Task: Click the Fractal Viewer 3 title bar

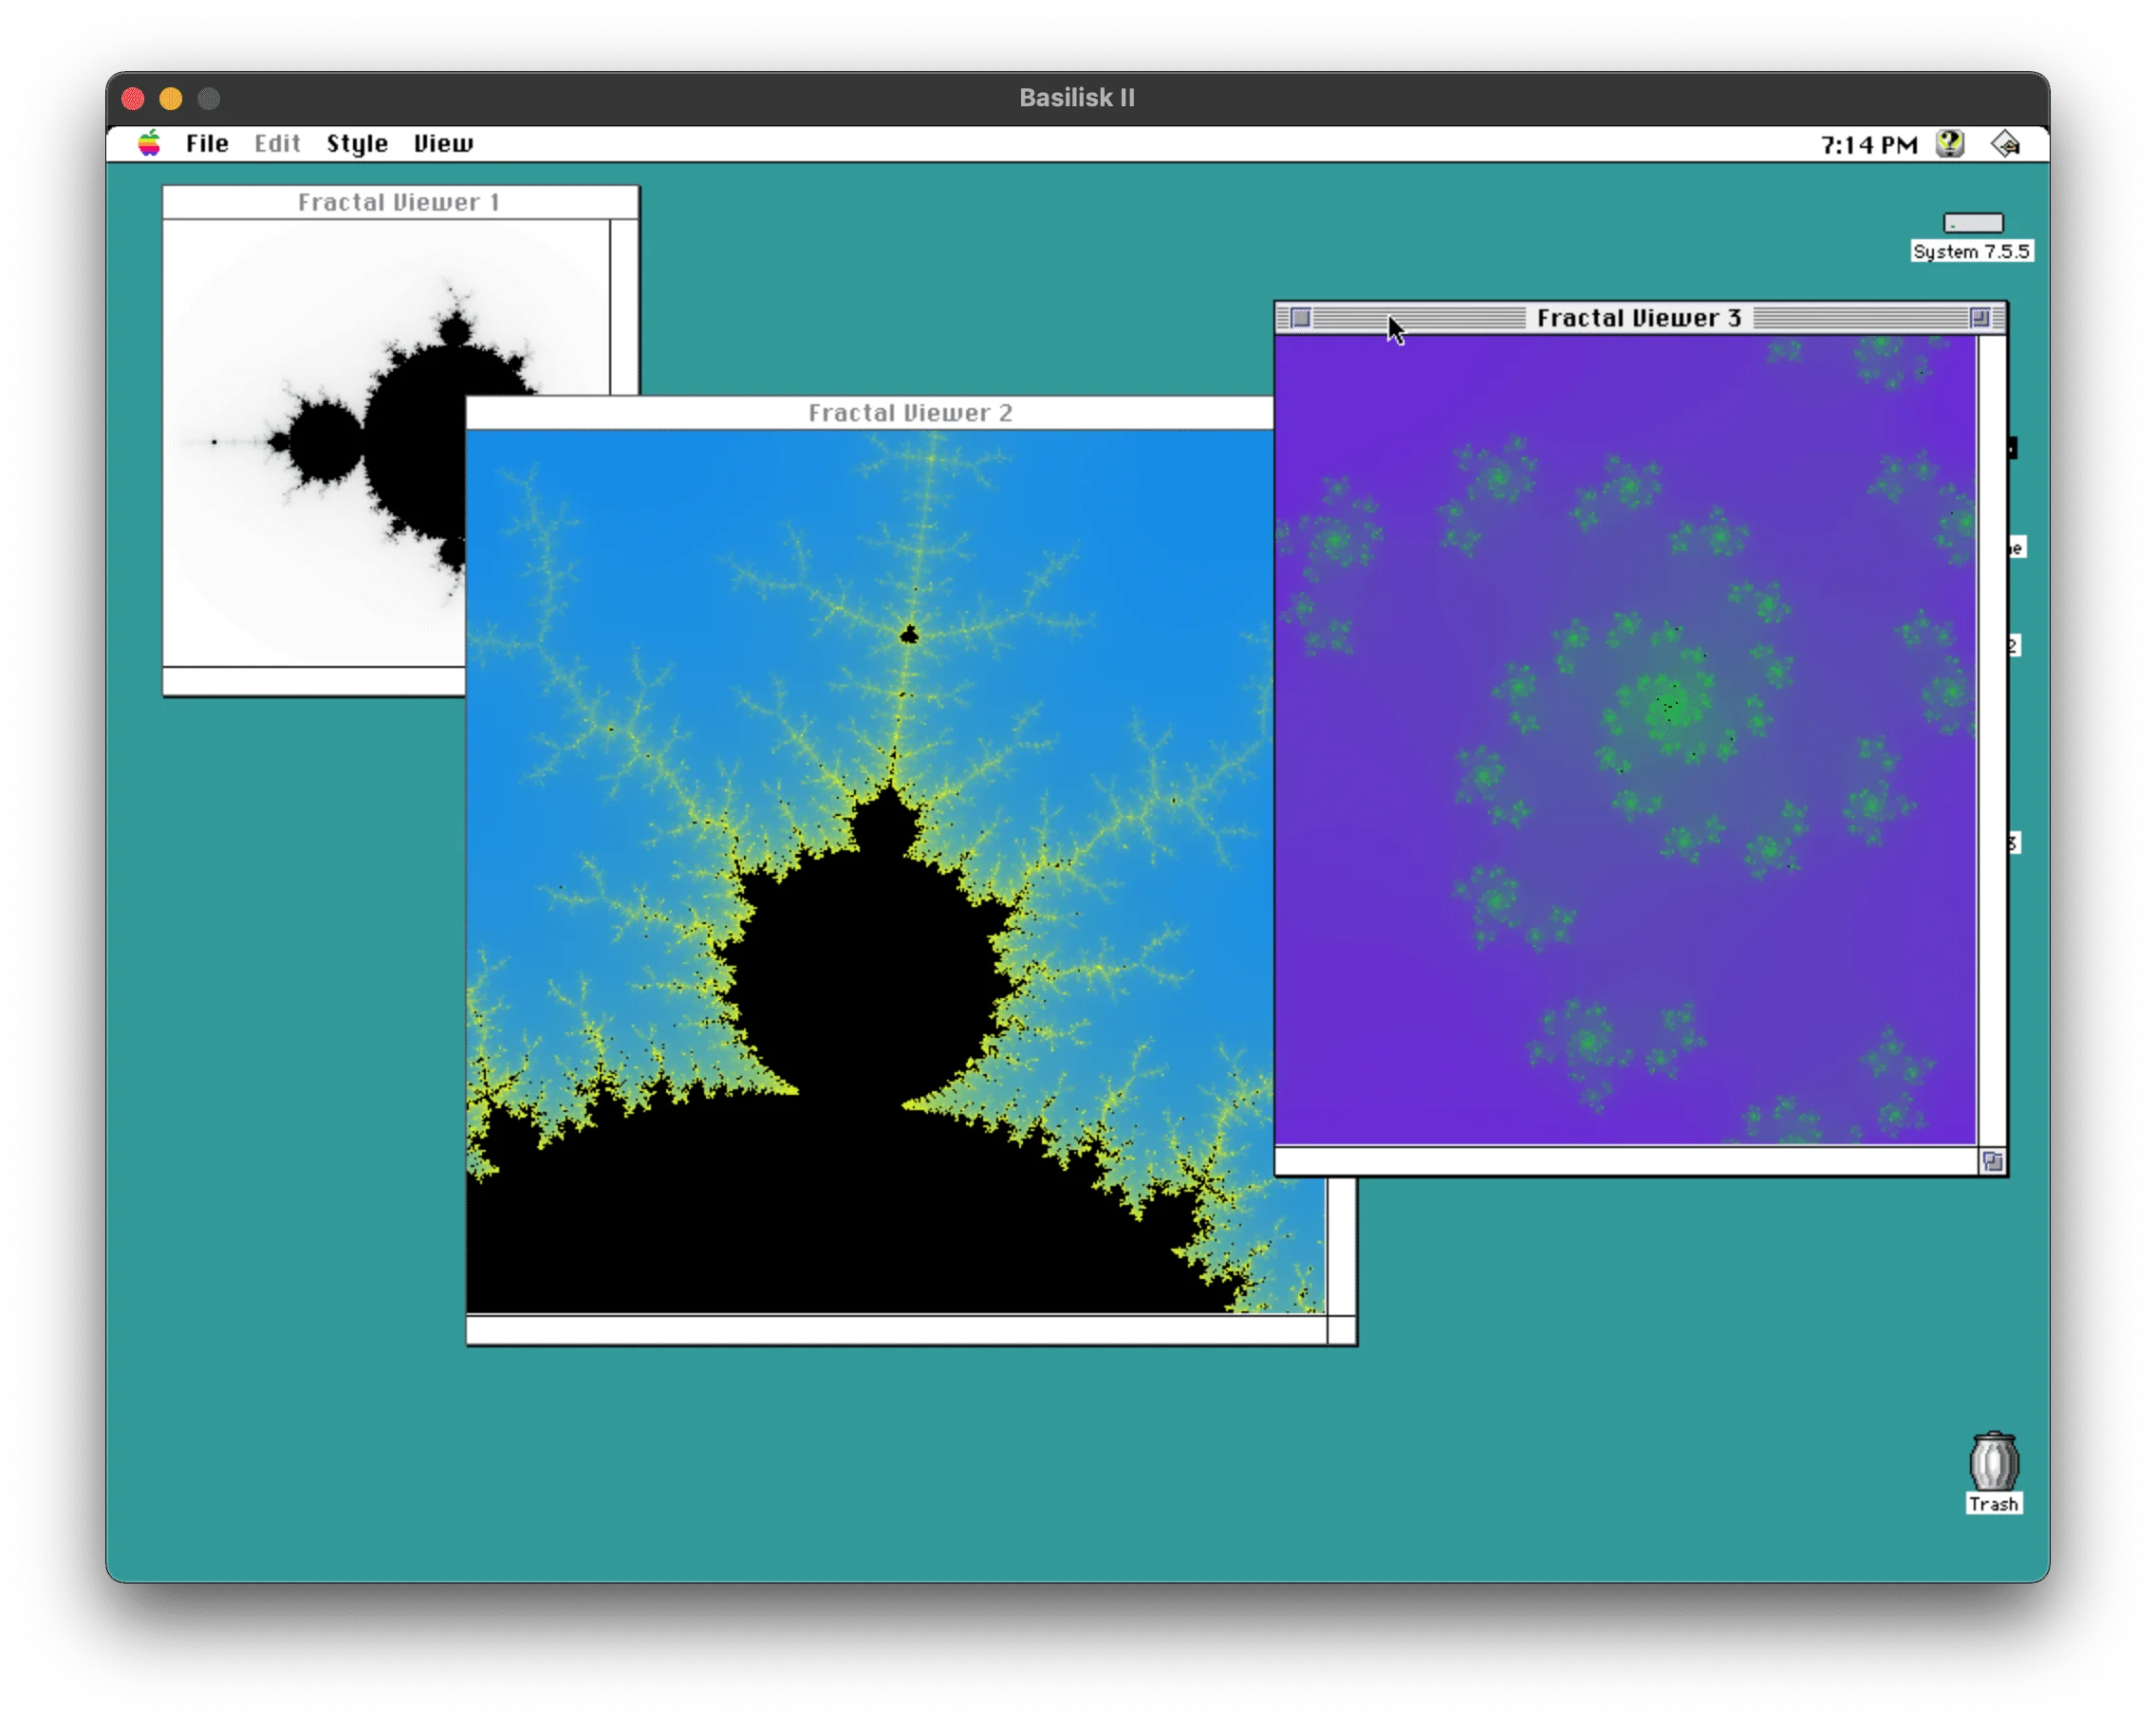Action: coord(1639,318)
